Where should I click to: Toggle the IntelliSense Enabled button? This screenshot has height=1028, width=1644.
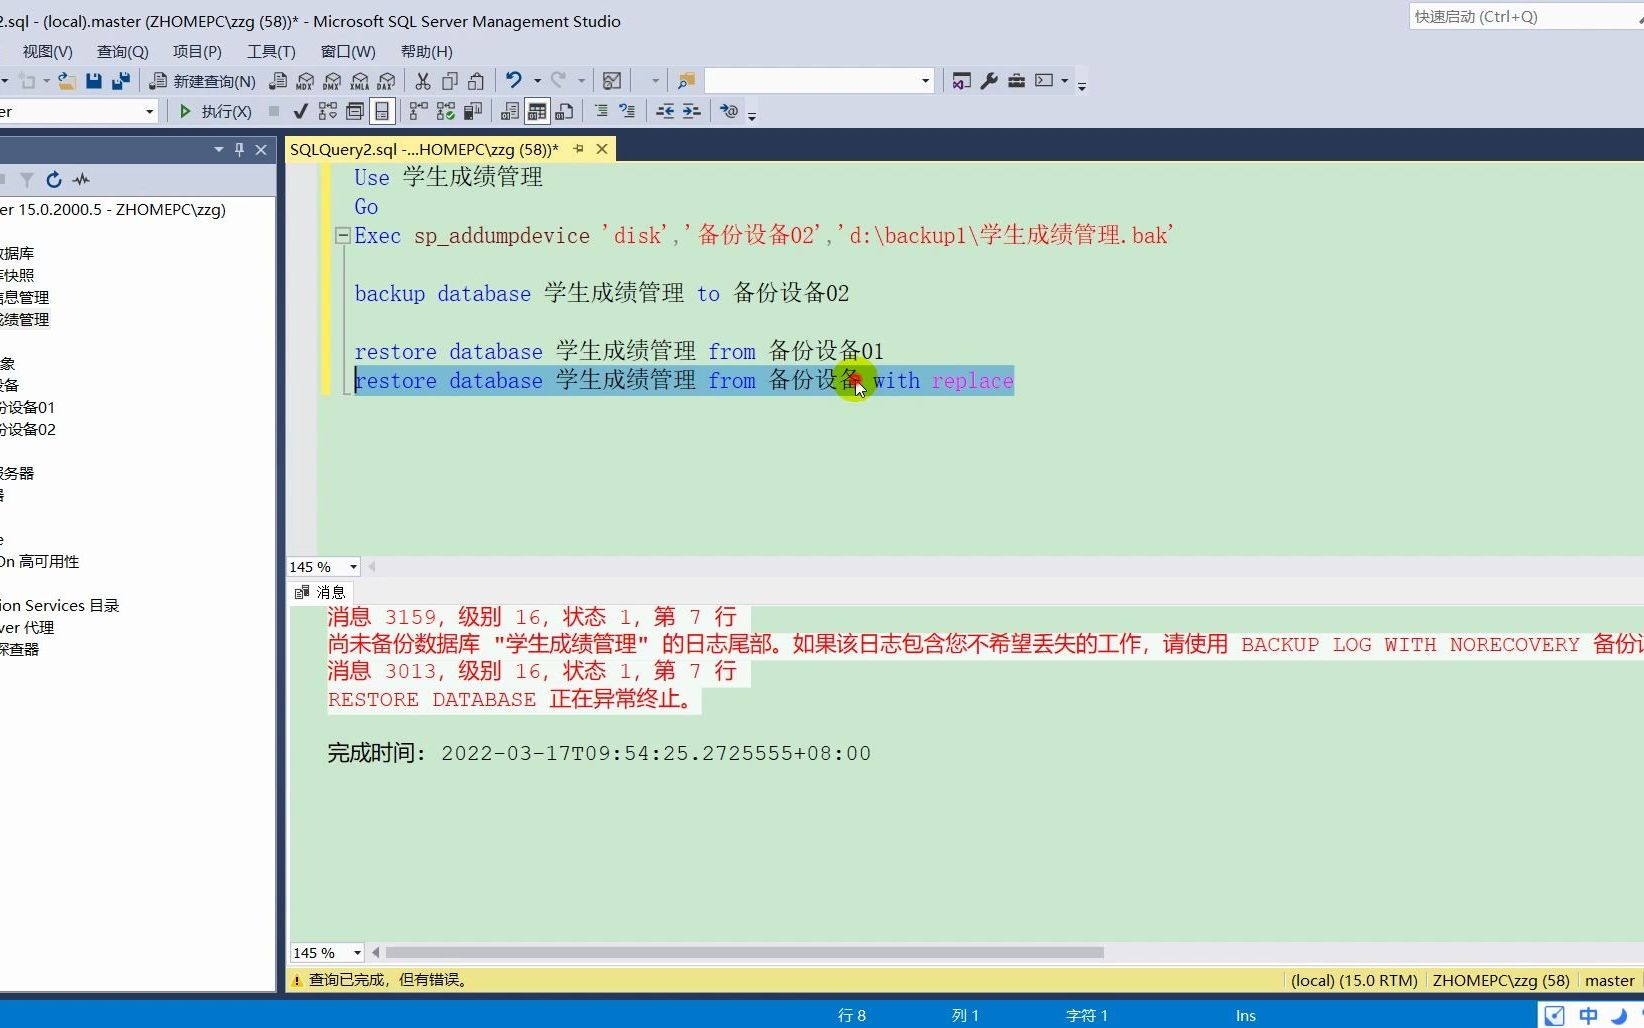point(382,111)
